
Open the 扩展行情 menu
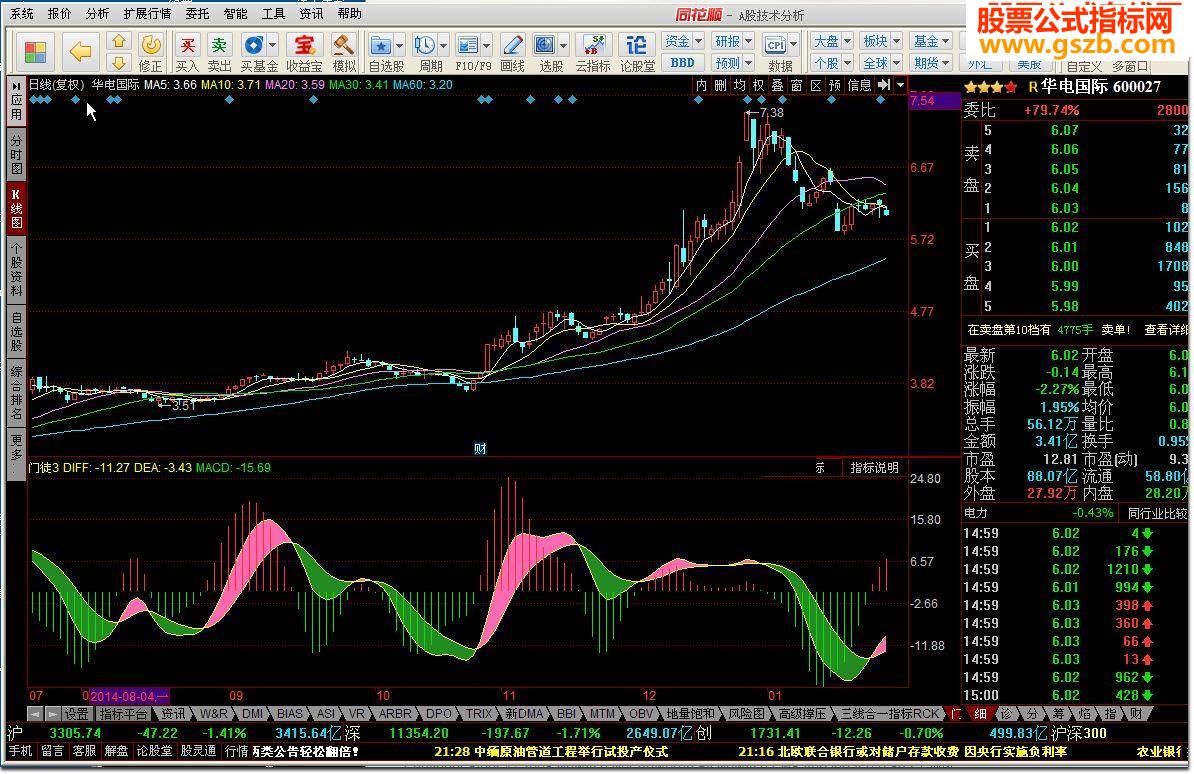147,14
